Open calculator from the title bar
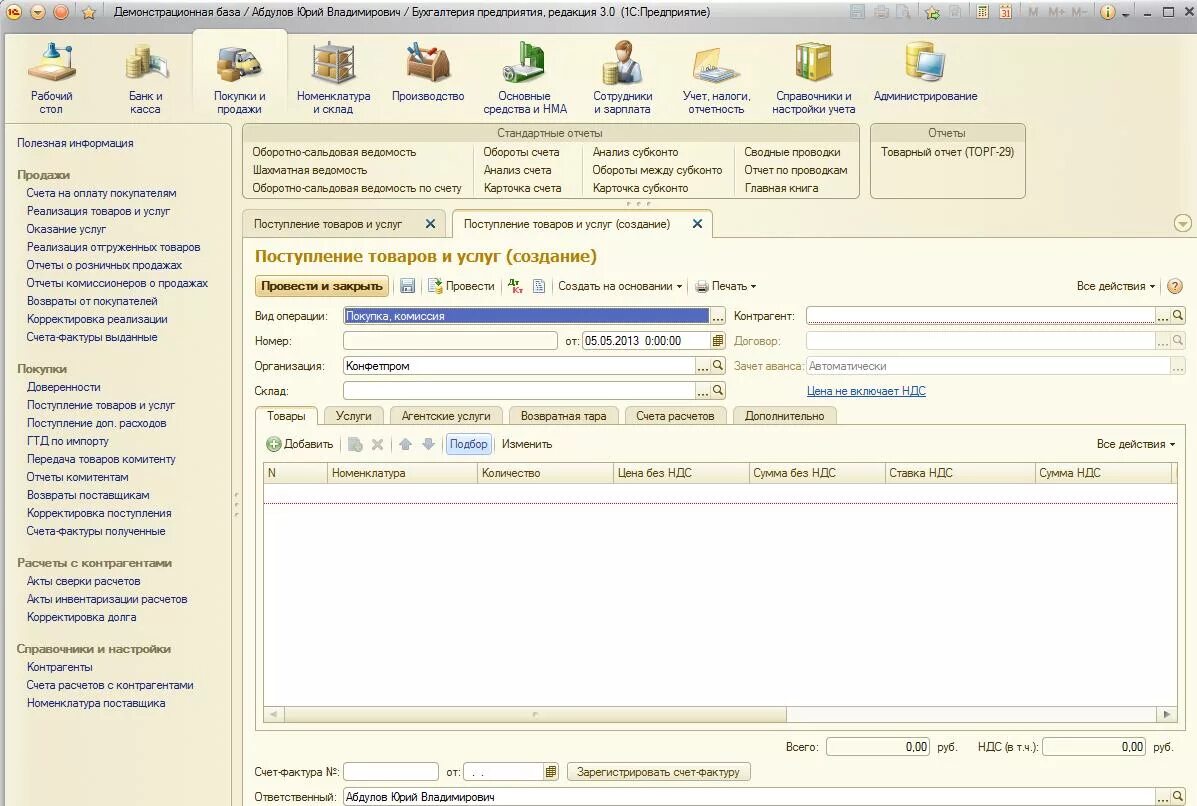 coord(983,12)
